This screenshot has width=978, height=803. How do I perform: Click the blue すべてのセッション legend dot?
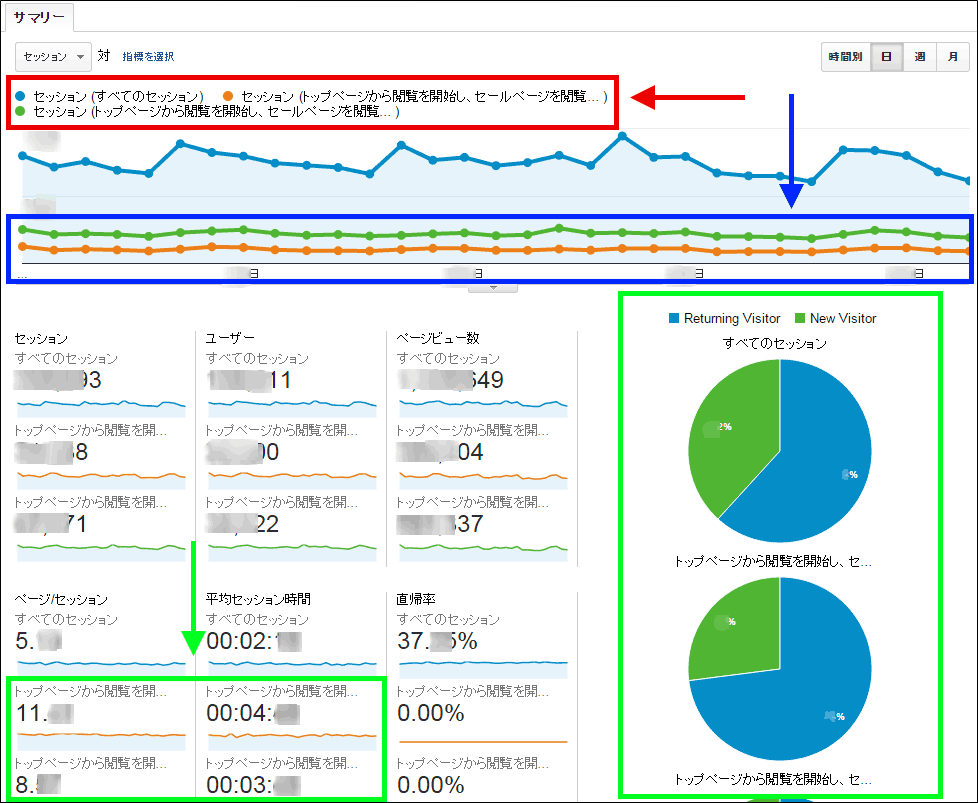click(21, 96)
